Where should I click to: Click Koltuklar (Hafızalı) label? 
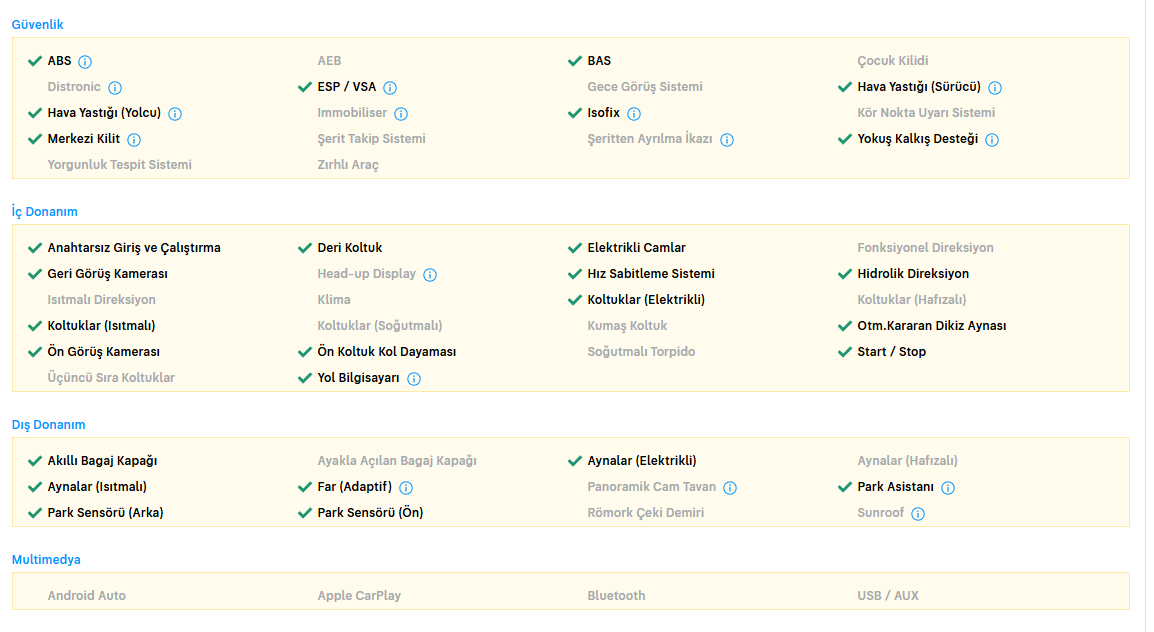[x=912, y=299]
